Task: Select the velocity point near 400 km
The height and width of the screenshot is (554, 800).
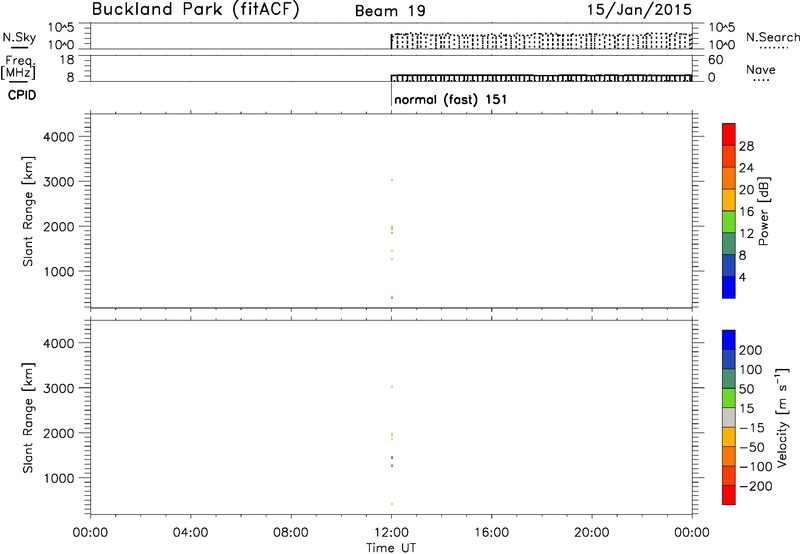Action: coord(392,504)
